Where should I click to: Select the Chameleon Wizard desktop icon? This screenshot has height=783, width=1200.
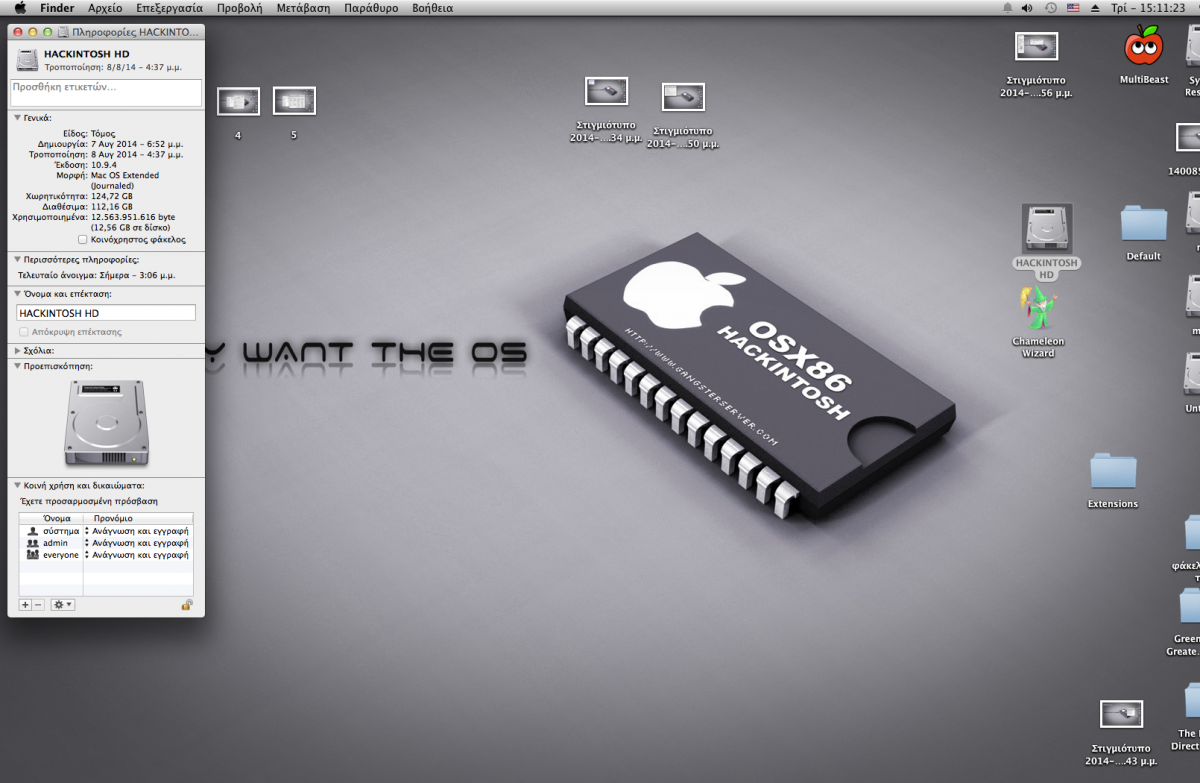tap(1038, 308)
